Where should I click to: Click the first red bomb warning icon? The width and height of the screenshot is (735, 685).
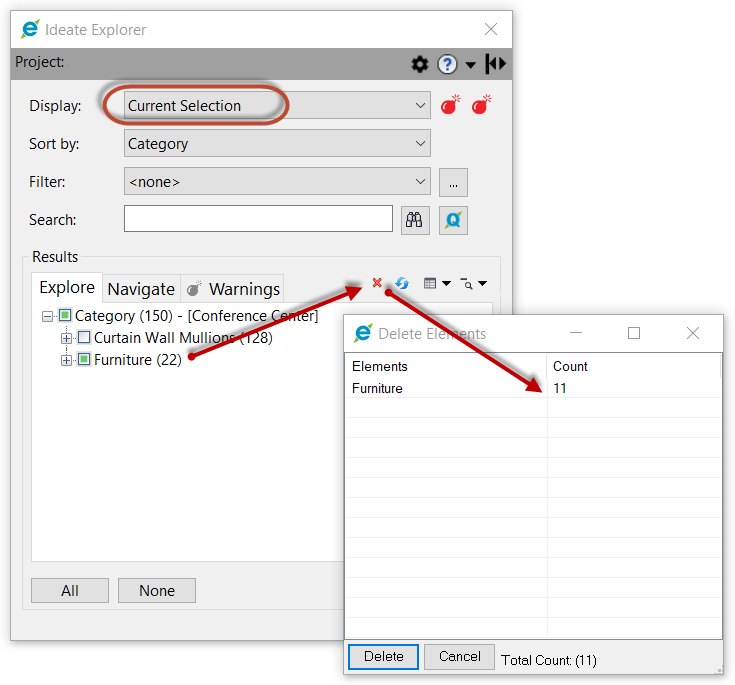[x=450, y=105]
